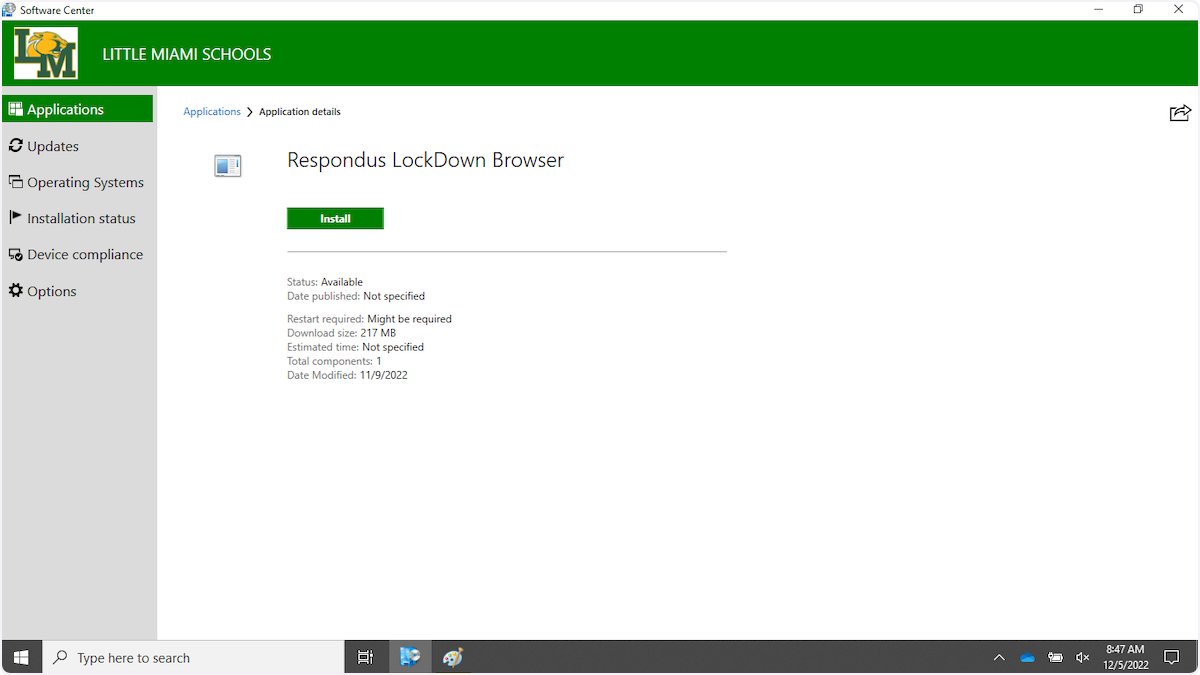This screenshot has height=675, width=1200.
Task: Click the Applications grid icon in sidebar
Action: click(x=15, y=109)
